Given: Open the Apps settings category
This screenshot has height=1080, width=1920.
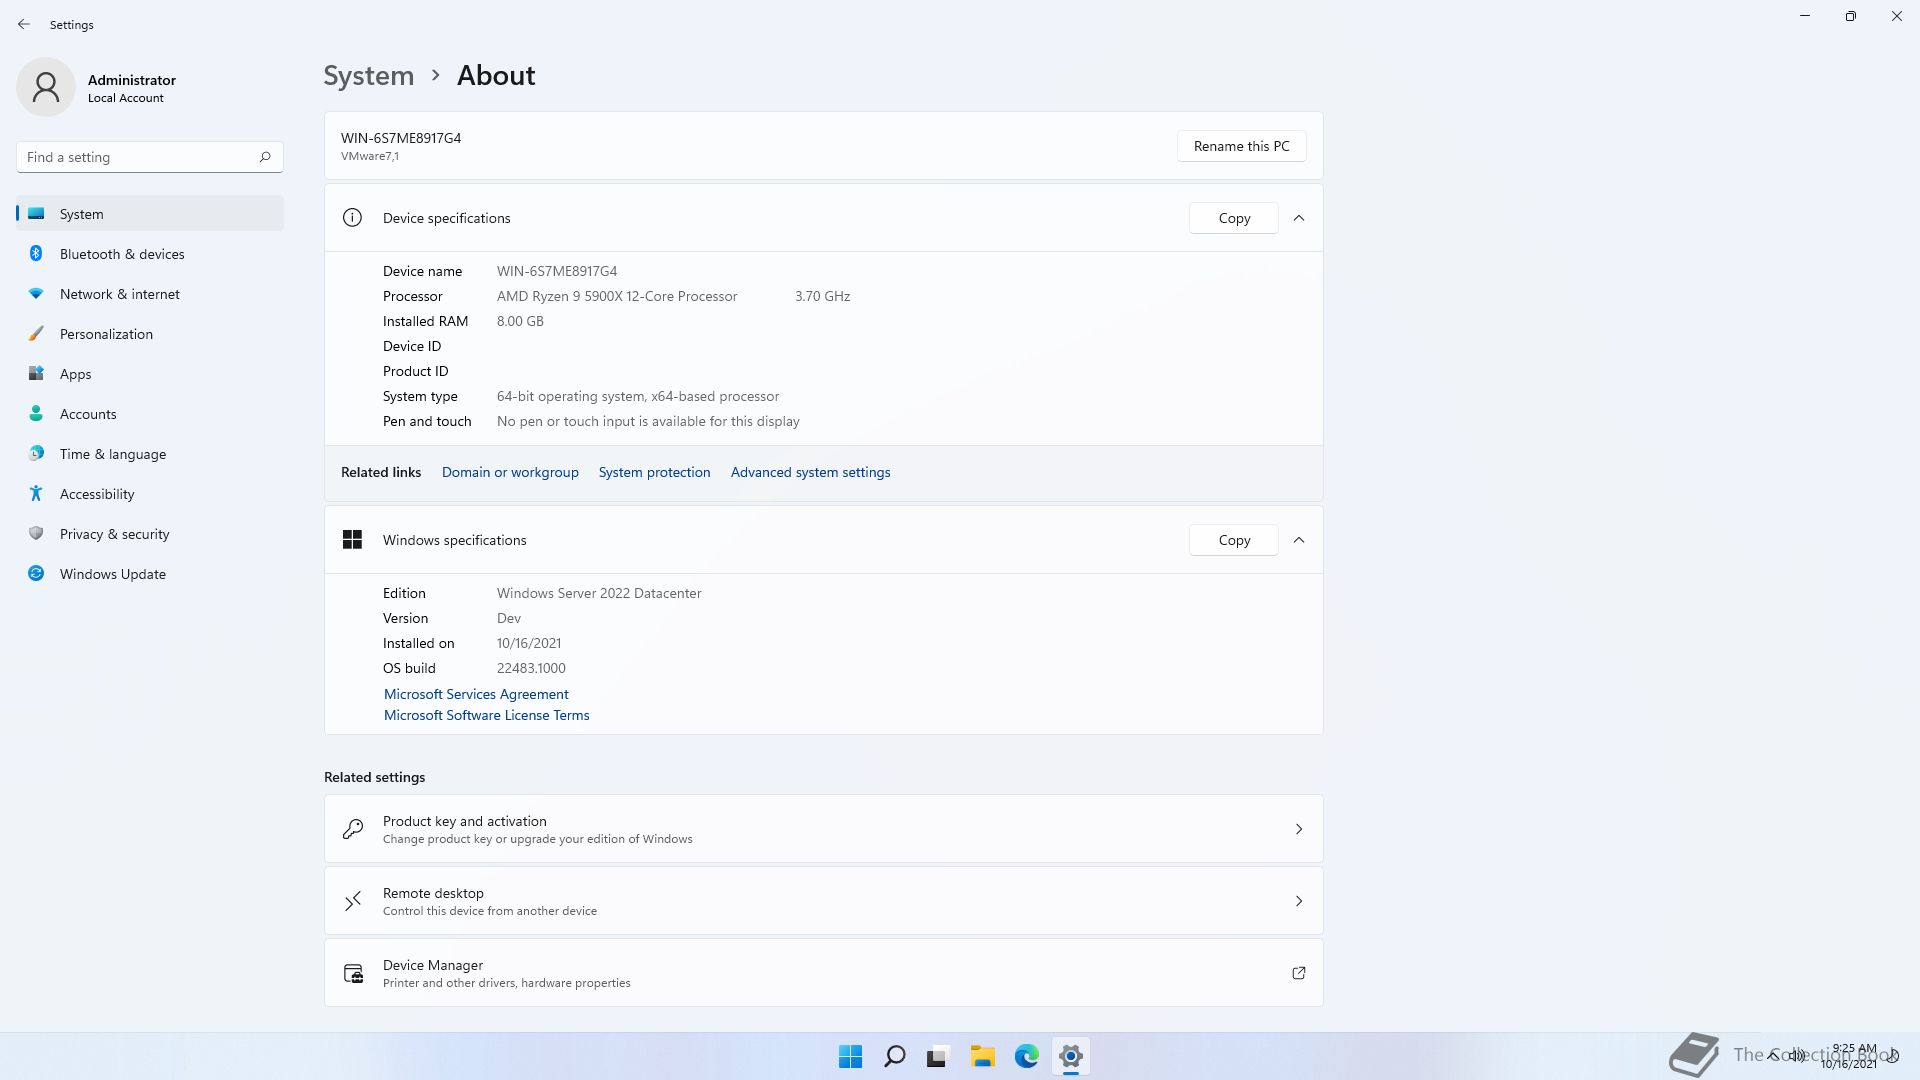Looking at the screenshot, I should pos(150,374).
